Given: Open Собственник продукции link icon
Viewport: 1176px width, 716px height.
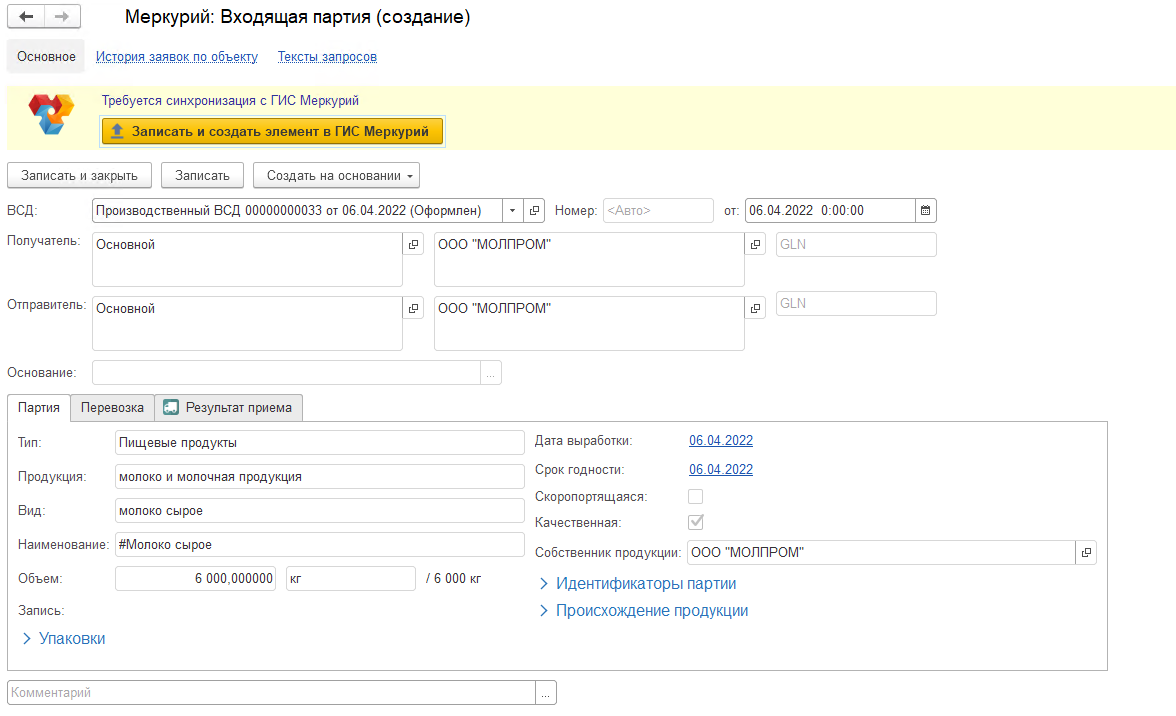Looking at the screenshot, I should pos(1086,553).
